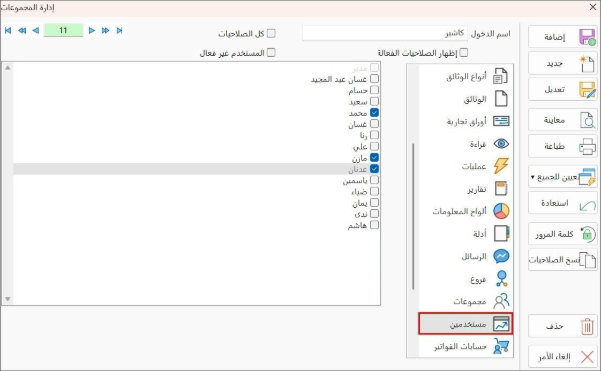This screenshot has height=371, width=601.
Task: Jump back several records double arrow
Action: coord(22,31)
